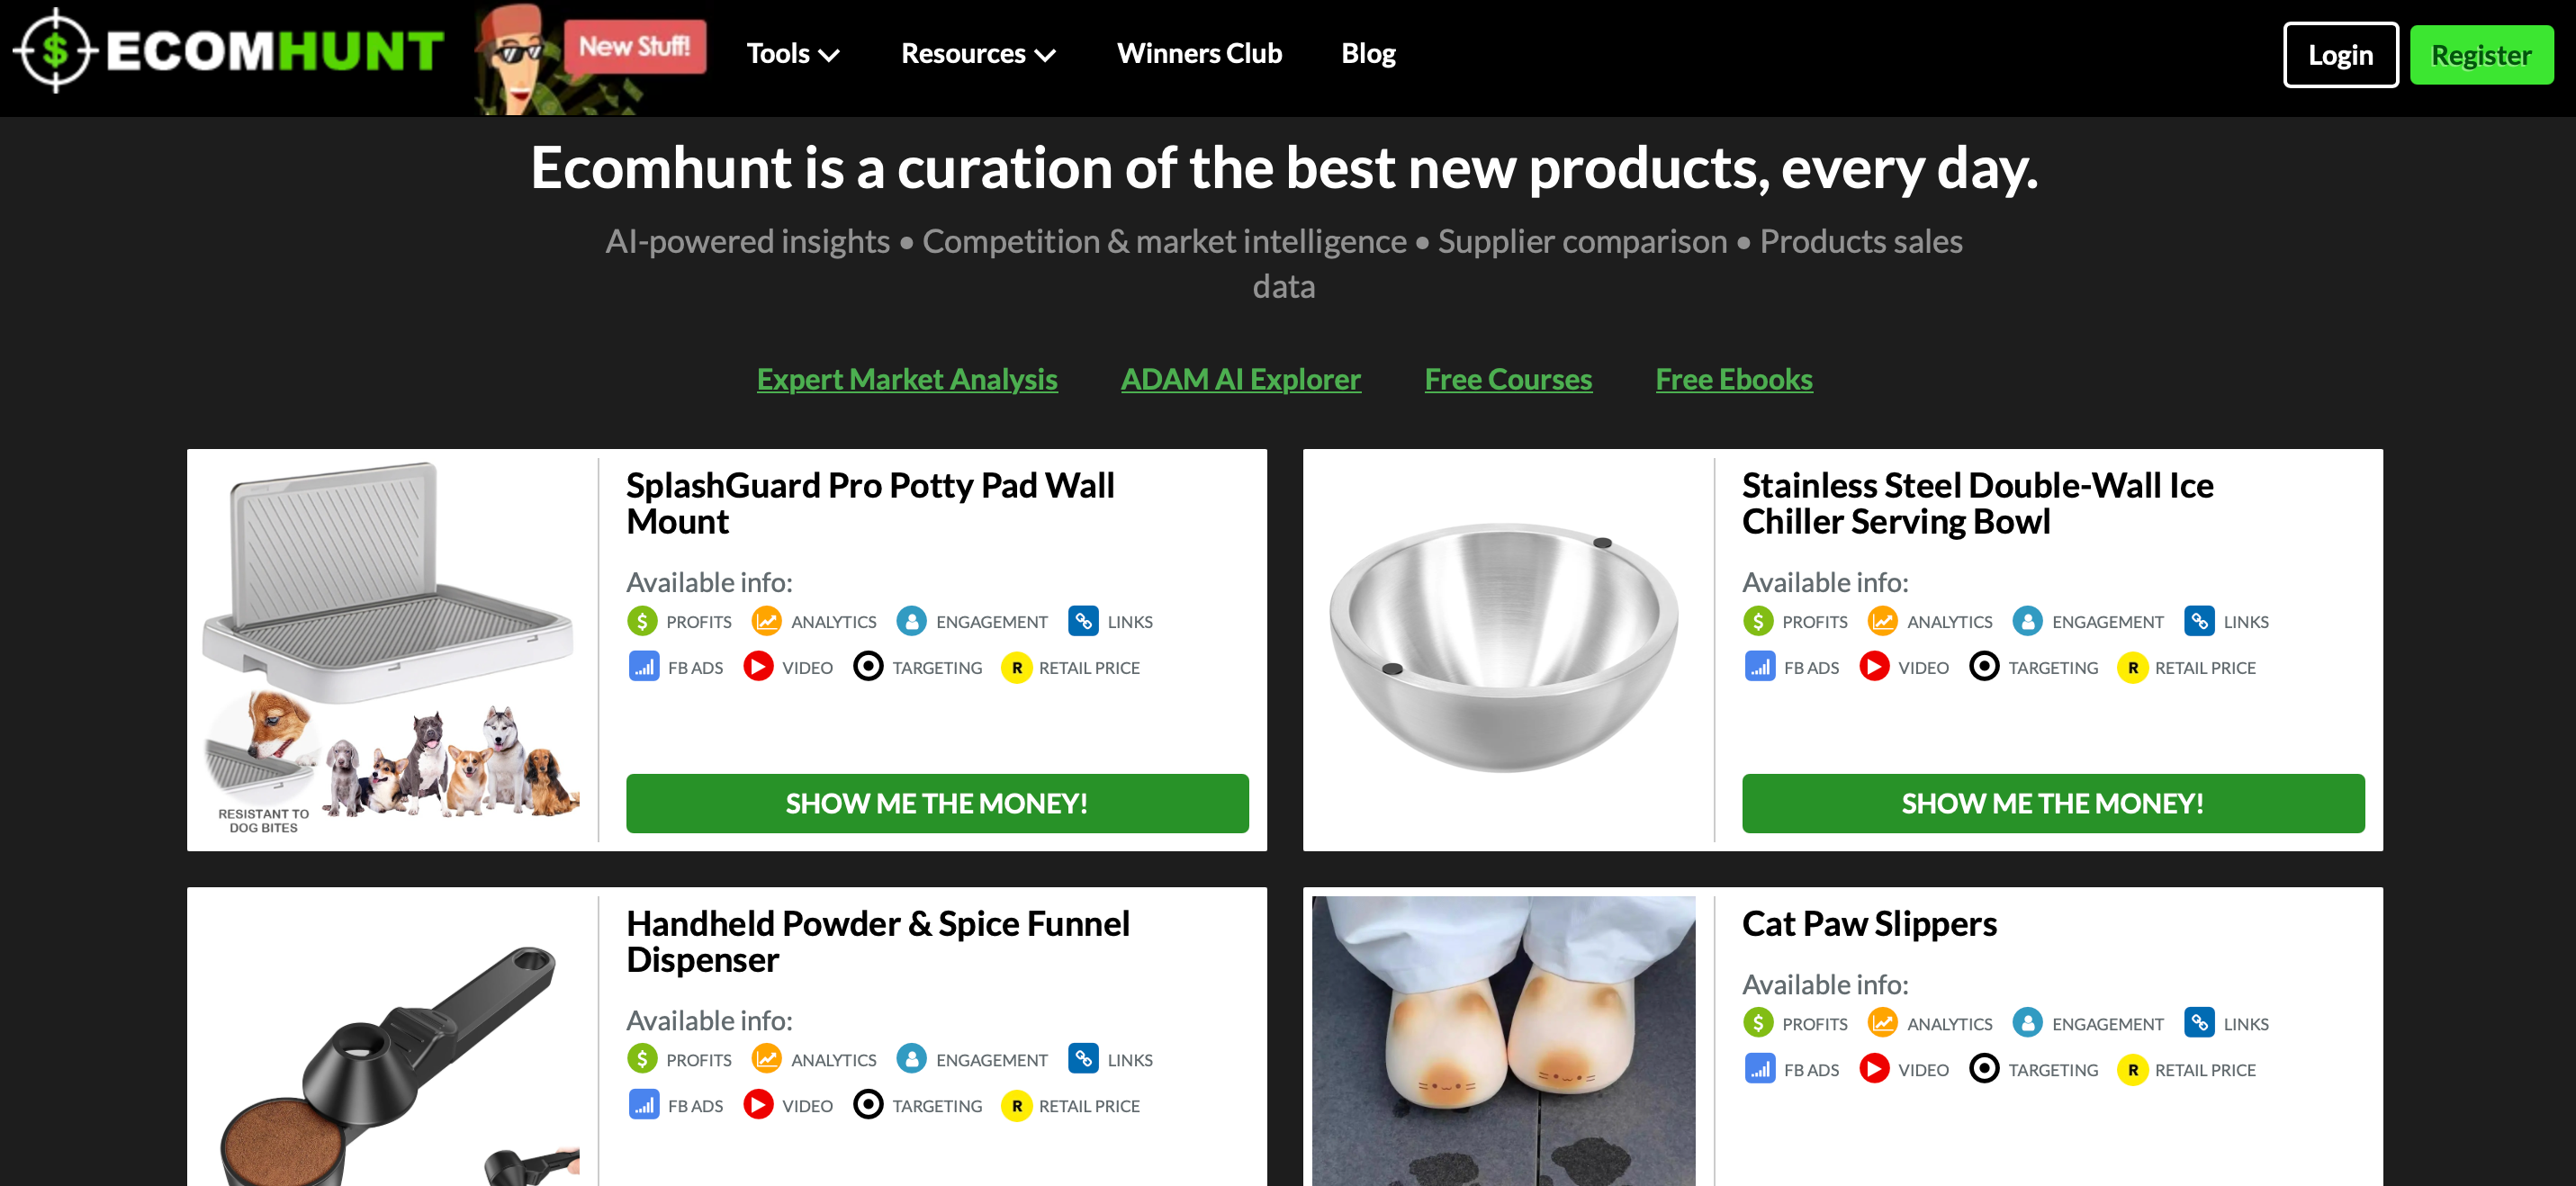
Task: Expand the Tools dropdown menu
Action: click(x=792, y=54)
